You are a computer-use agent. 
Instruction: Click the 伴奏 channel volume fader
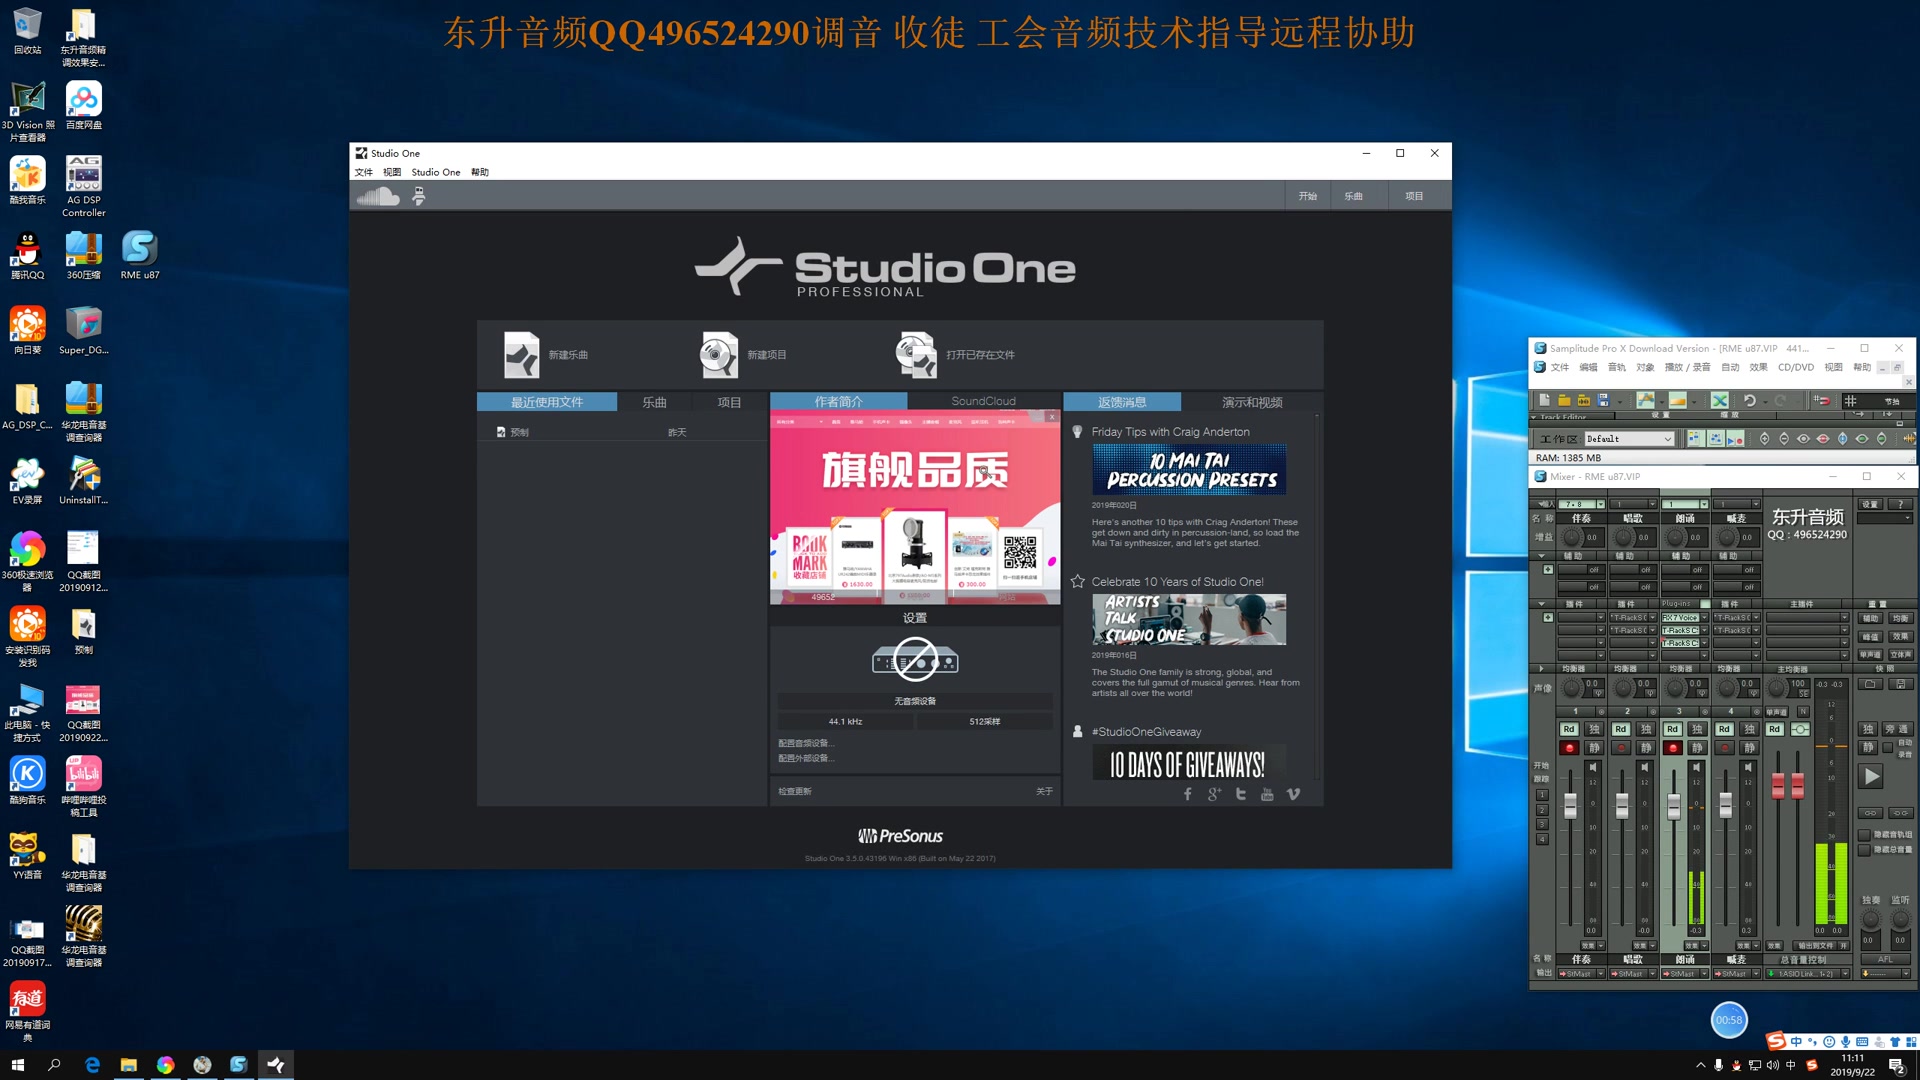tap(1570, 806)
